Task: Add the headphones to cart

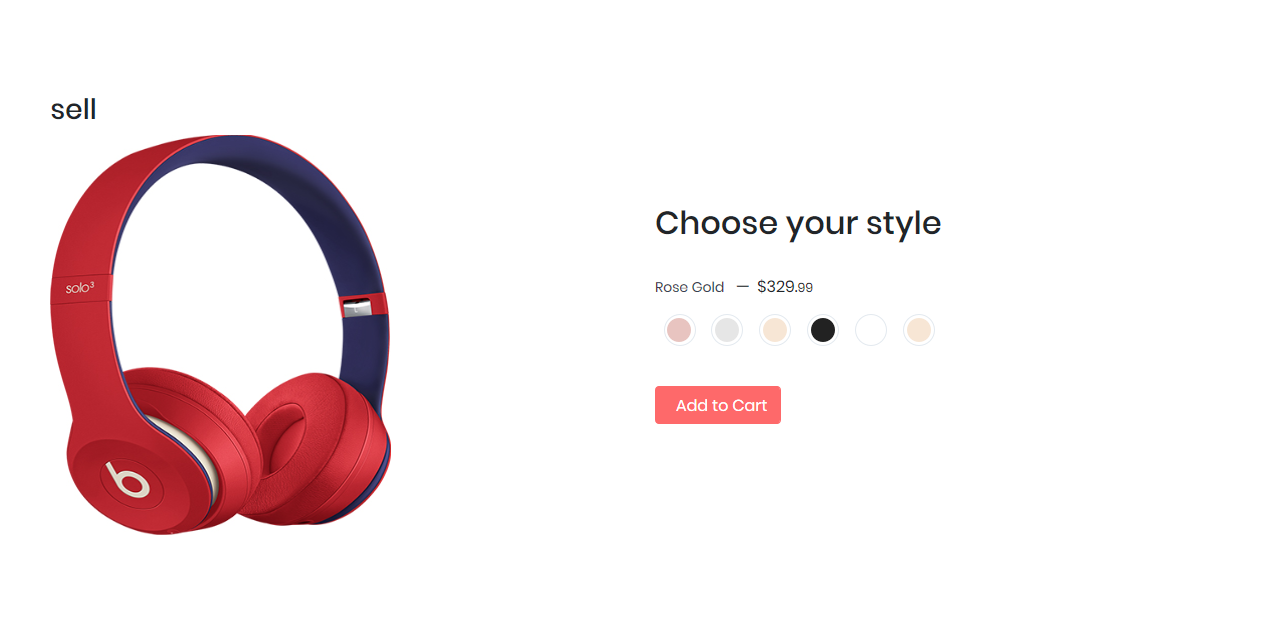Action: click(718, 405)
